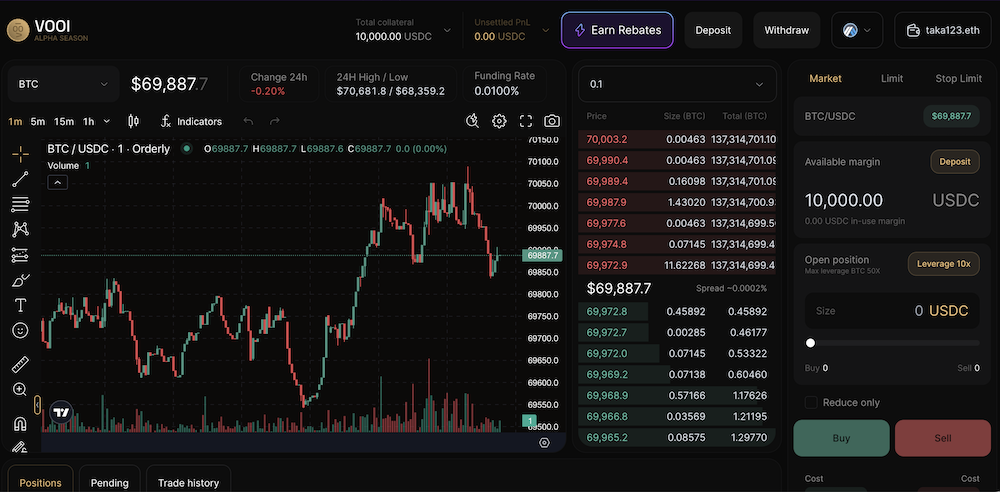This screenshot has width=1000, height=492.
Task: Activate the zoom in tool
Action: 20,389
